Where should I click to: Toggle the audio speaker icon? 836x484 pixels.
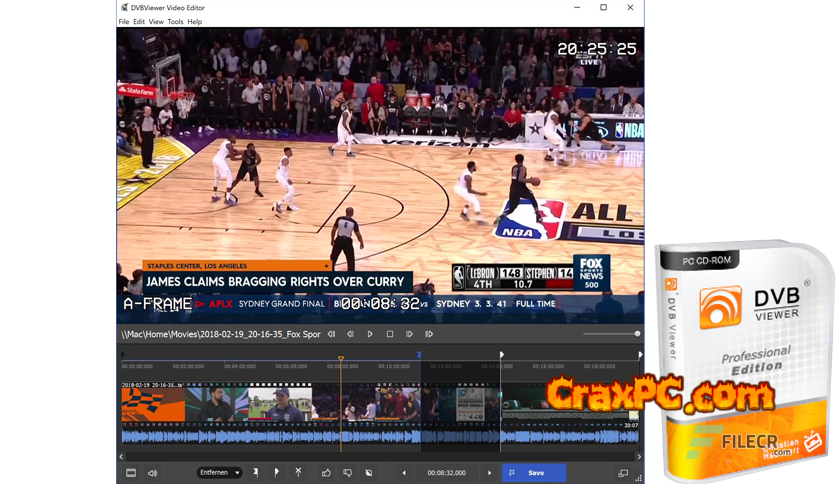point(153,473)
